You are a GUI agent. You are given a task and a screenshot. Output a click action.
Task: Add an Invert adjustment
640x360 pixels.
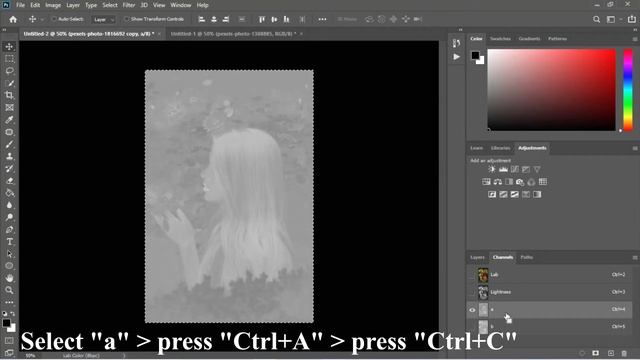point(492,195)
